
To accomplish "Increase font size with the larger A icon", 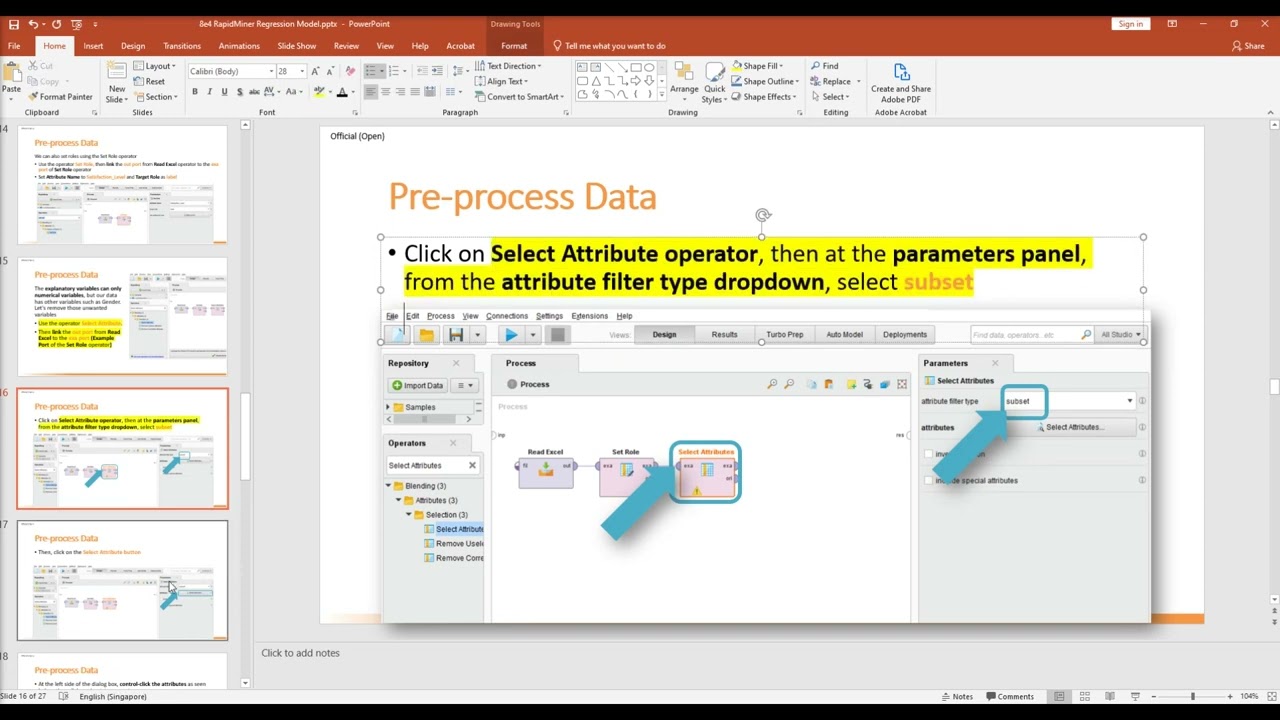I will [x=316, y=71].
